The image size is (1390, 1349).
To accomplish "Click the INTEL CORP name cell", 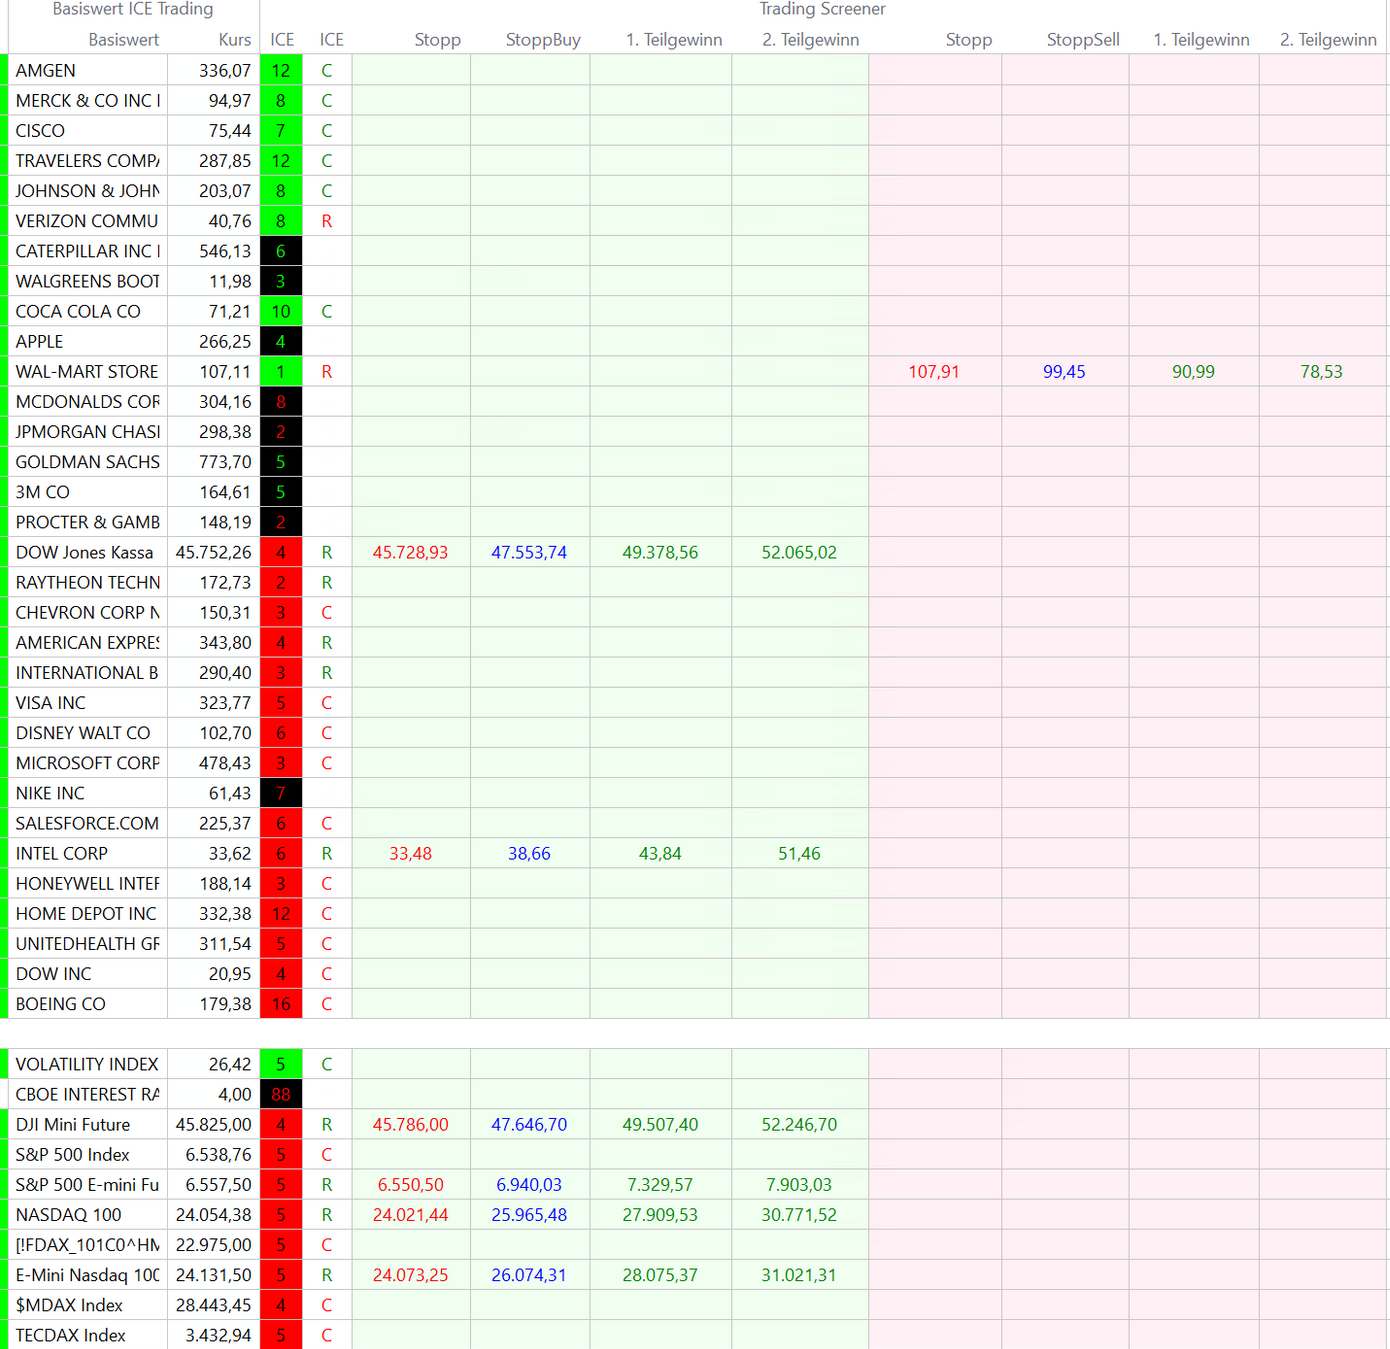I will 87,854.
